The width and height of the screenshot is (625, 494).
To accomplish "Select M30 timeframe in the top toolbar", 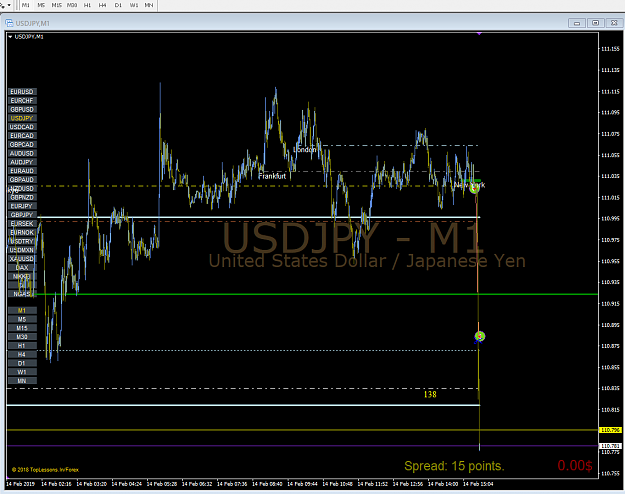I will pos(72,5).
